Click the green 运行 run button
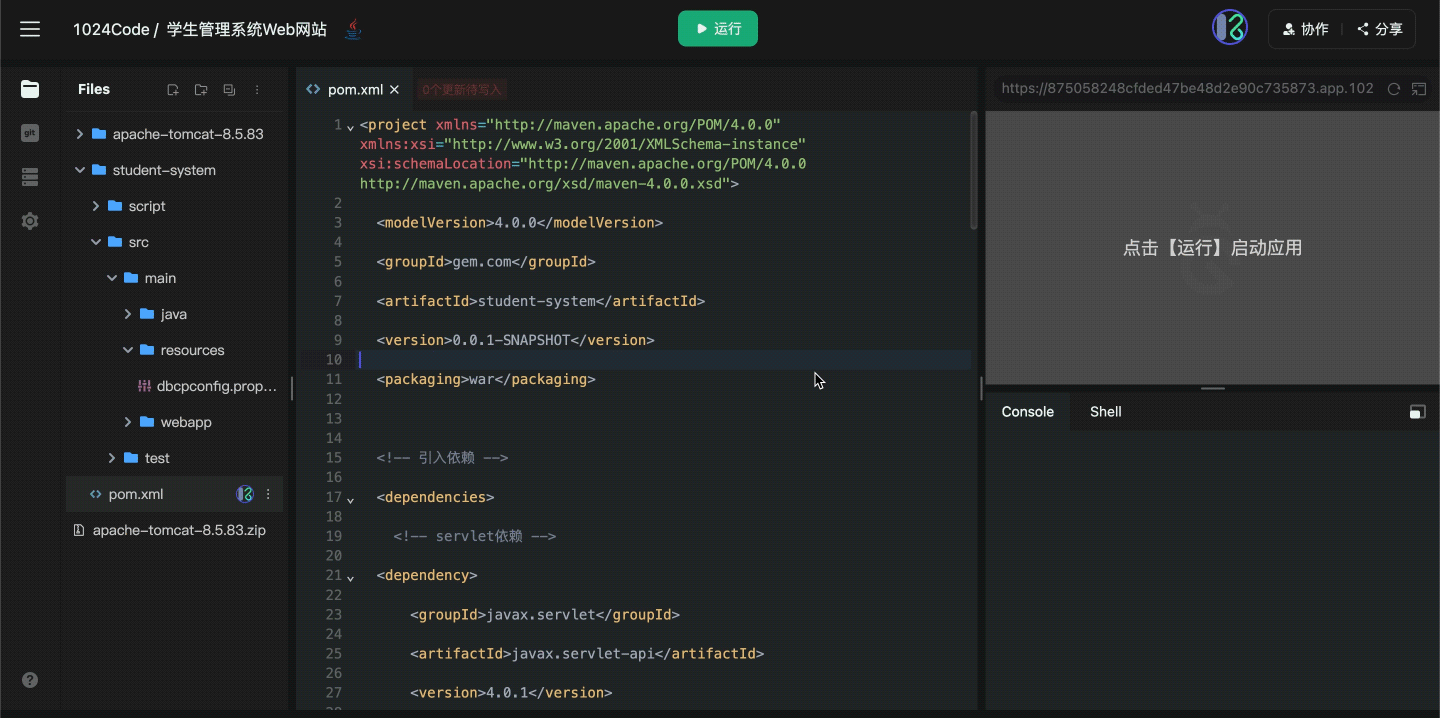This screenshot has width=1440, height=718. tap(718, 29)
